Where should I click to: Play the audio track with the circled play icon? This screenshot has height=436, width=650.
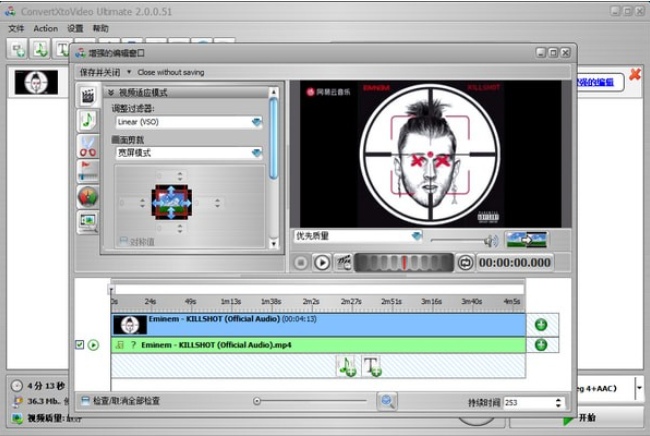94,345
